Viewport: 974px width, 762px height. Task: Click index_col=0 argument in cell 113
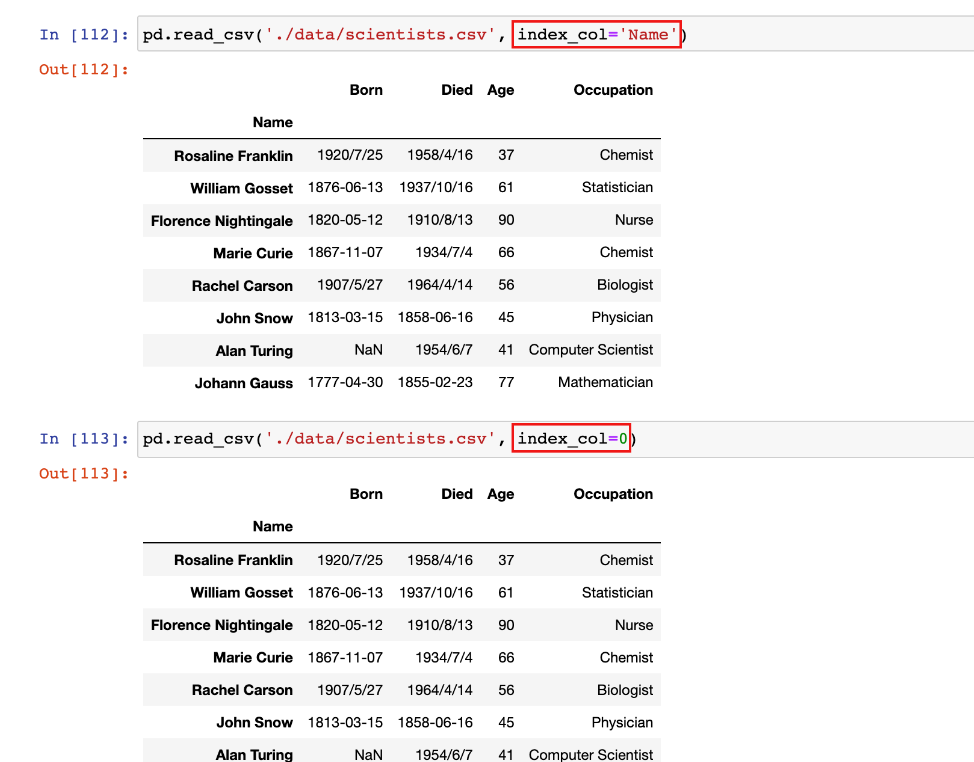click(x=571, y=438)
